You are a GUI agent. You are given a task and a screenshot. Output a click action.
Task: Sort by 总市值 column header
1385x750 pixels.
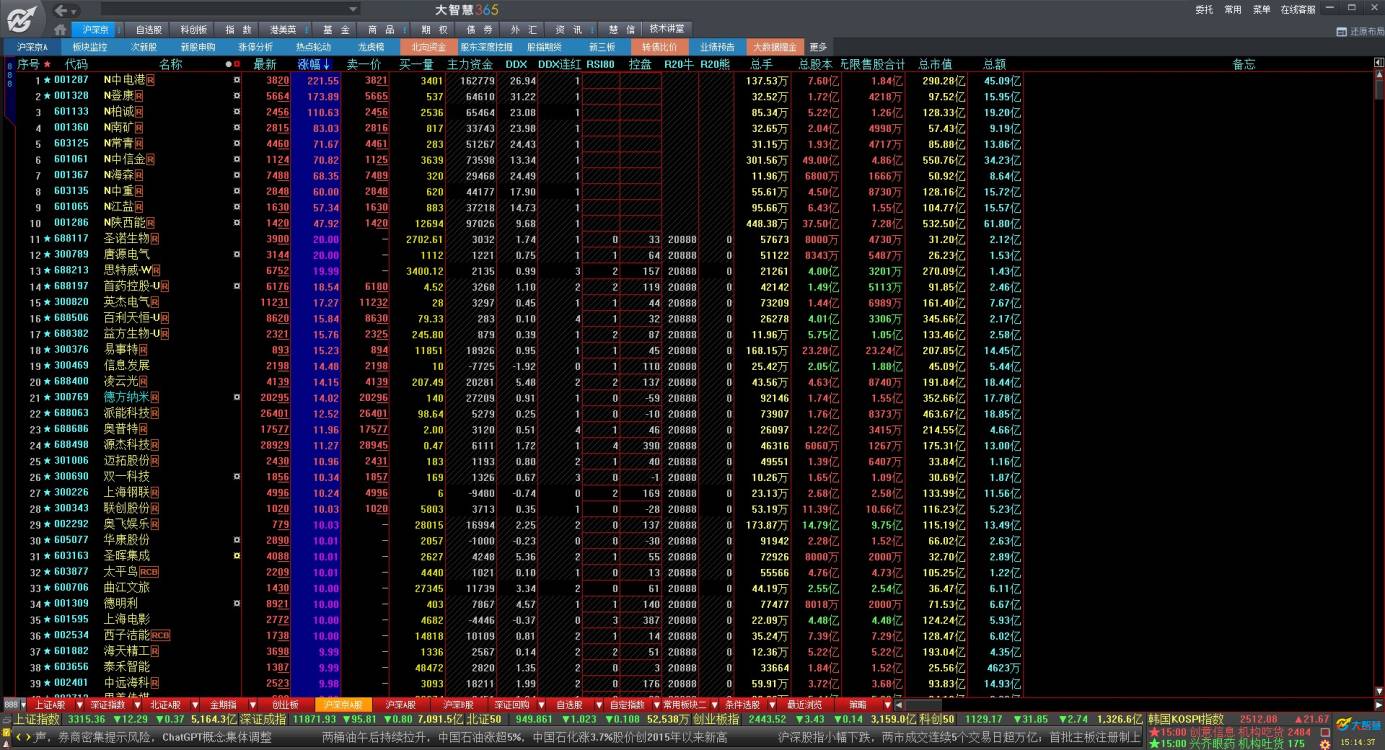(x=935, y=64)
